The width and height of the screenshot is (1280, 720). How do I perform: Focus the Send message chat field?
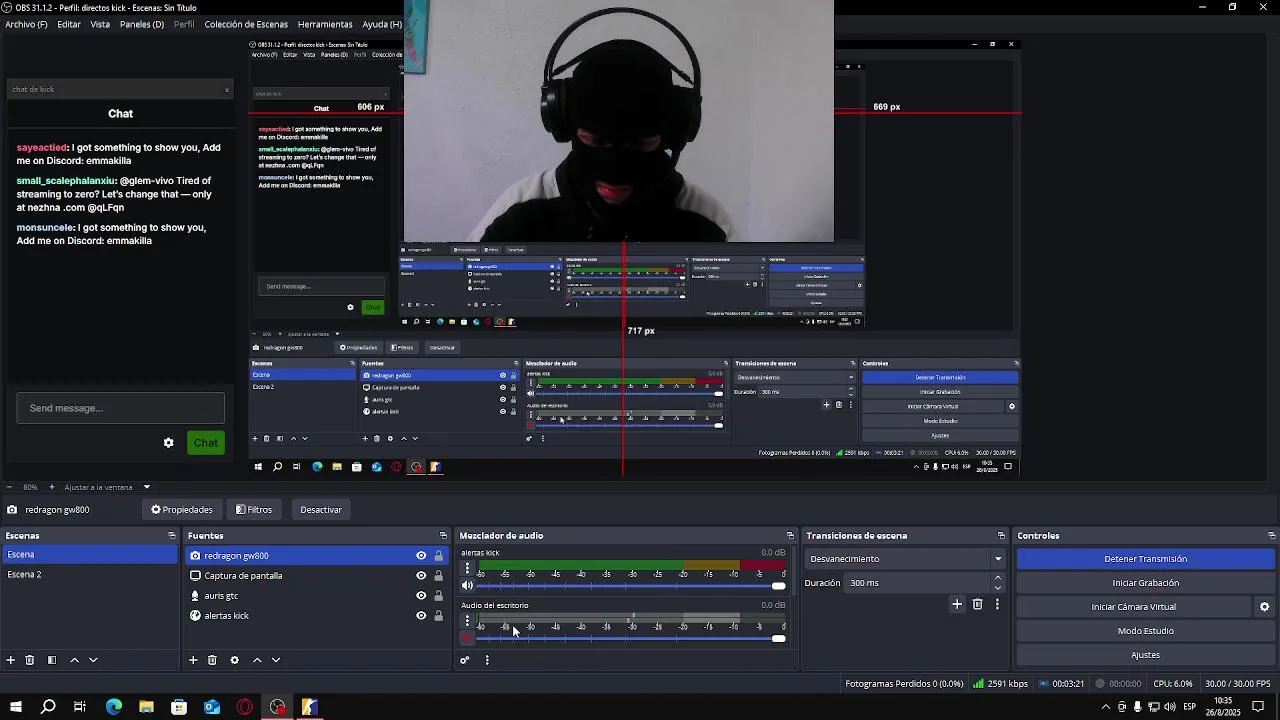(x=121, y=408)
